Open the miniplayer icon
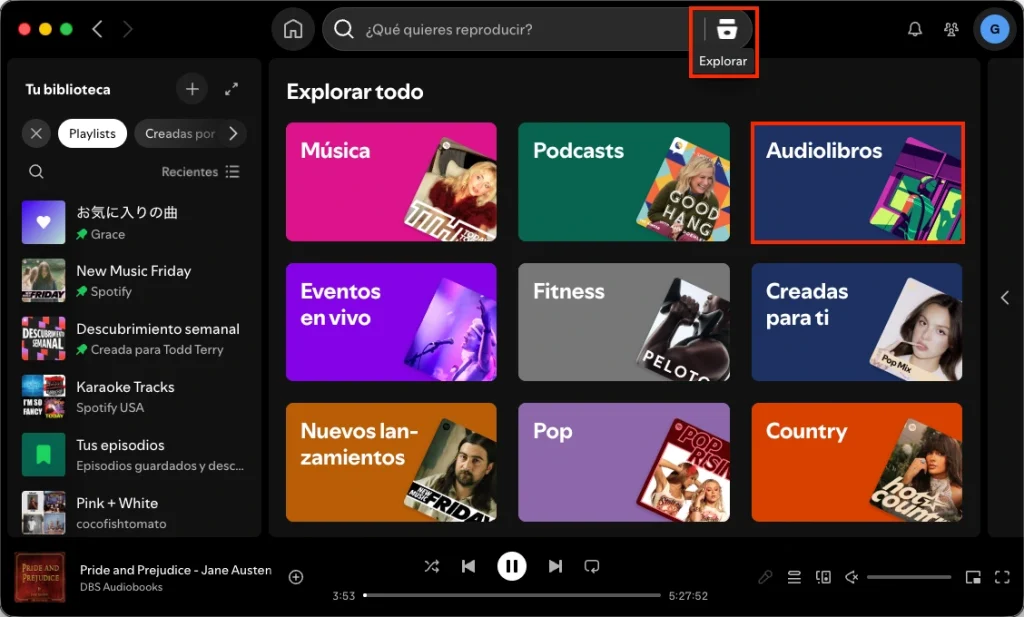 coord(973,577)
